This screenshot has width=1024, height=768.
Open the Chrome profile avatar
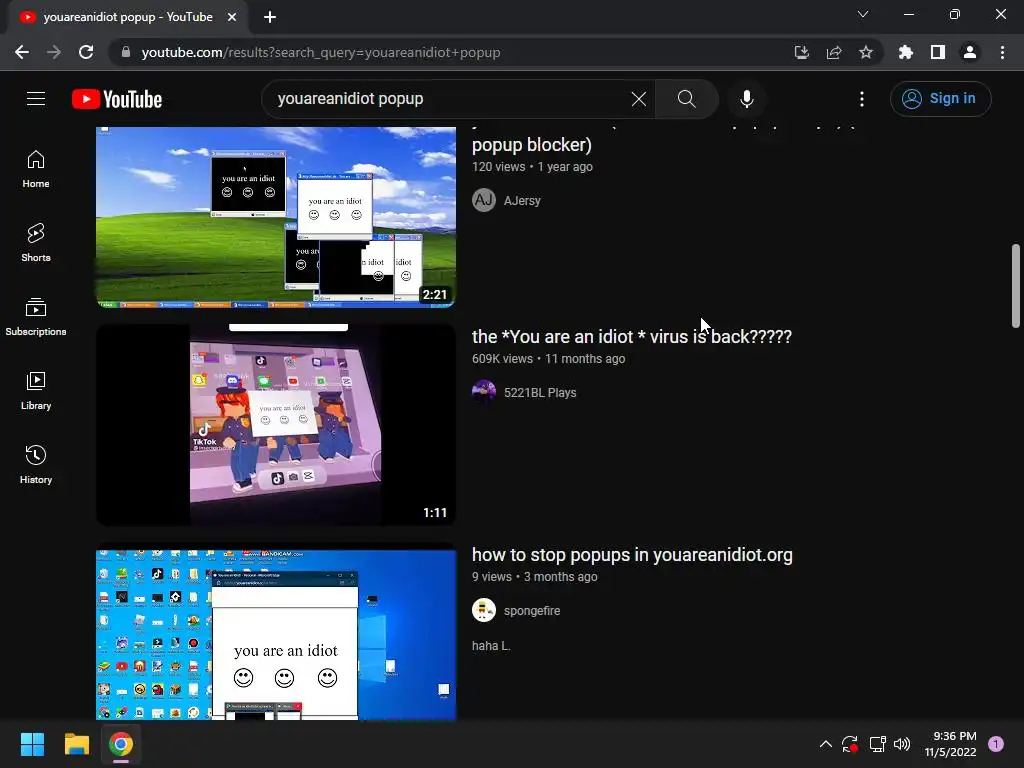pyautogui.click(x=970, y=52)
